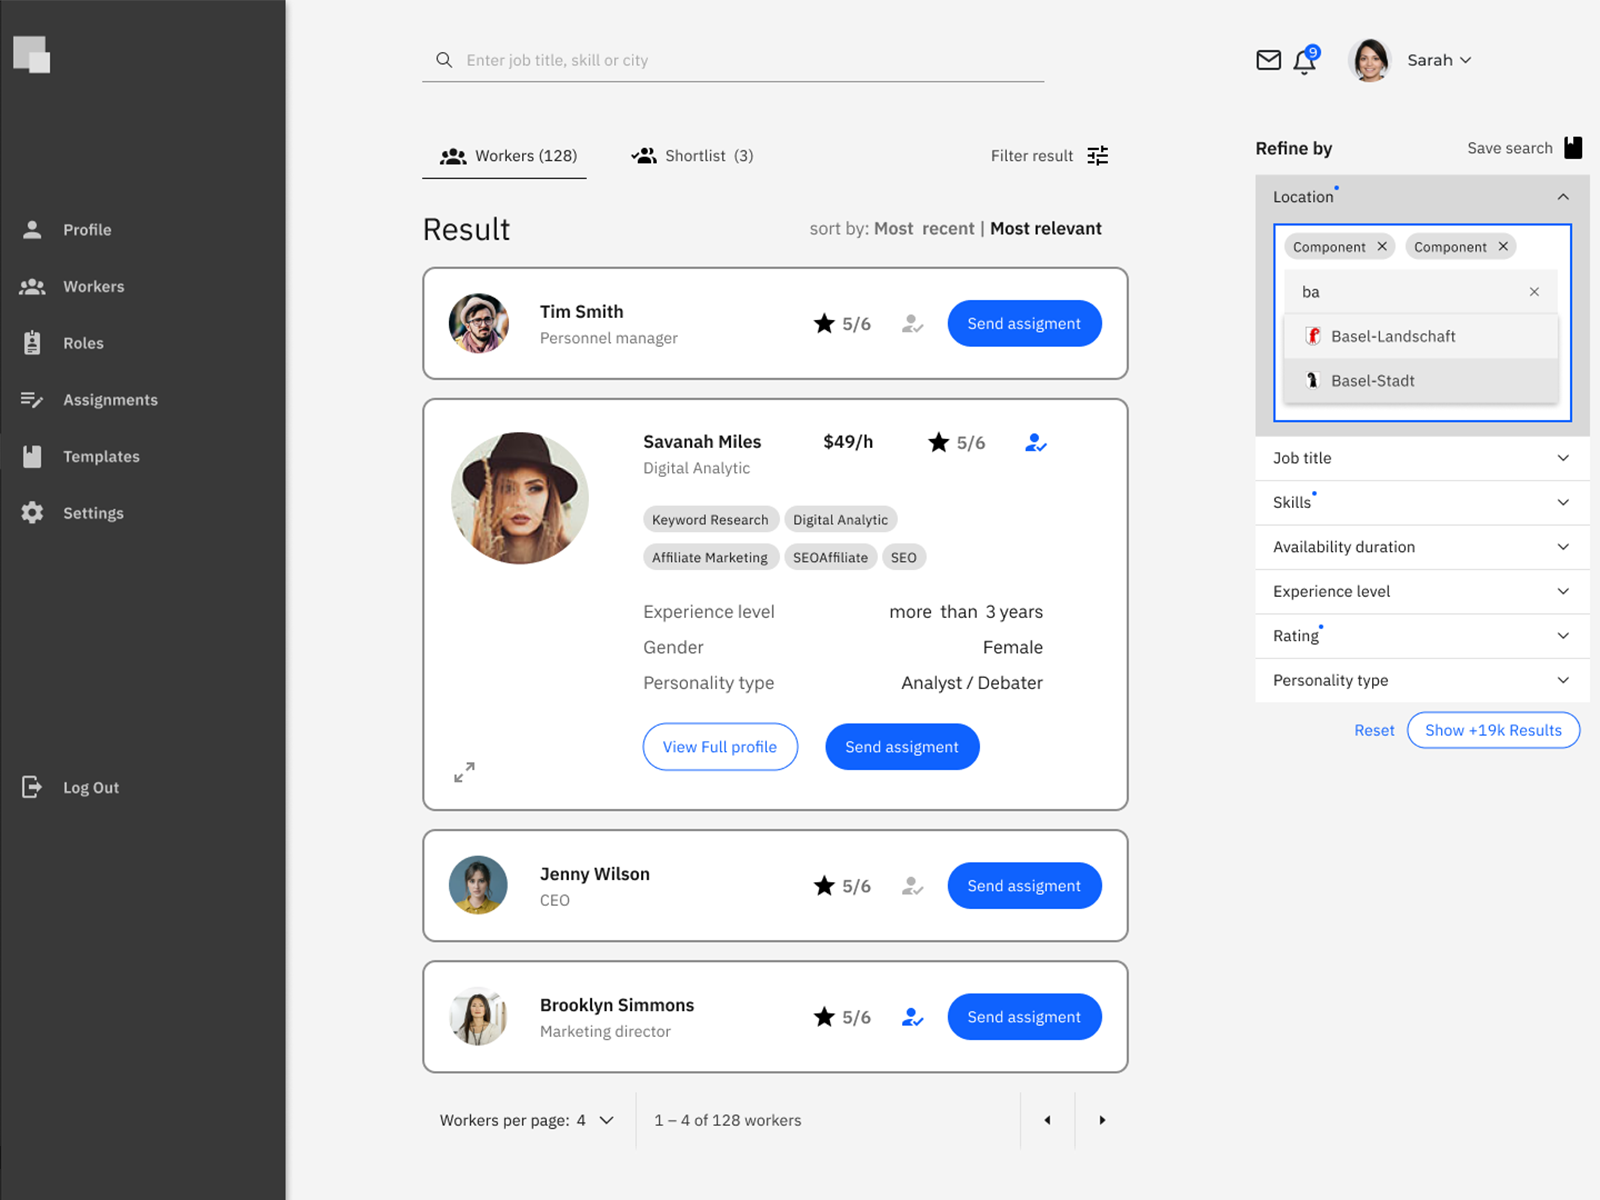Open the Assignments sidebar section
Image resolution: width=1600 pixels, height=1200 pixels.
coord(110,399)
